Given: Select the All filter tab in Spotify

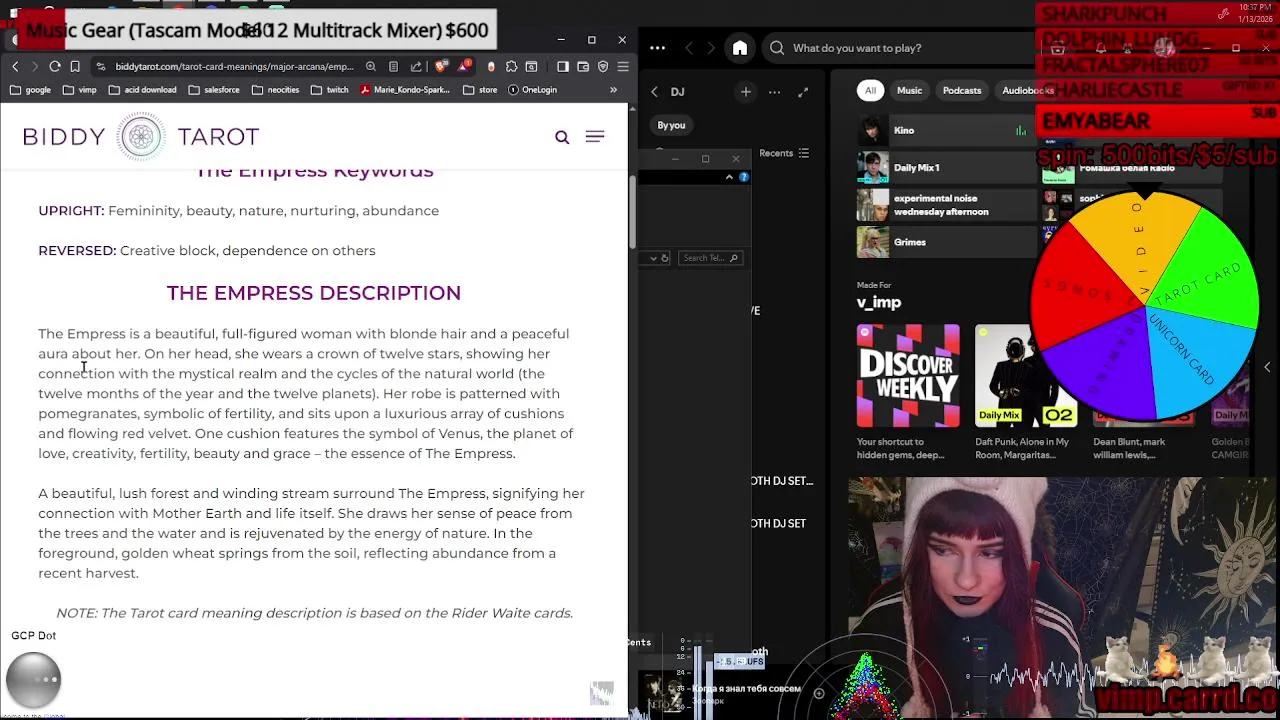Looking at the screenshot, I should point(870,91).
